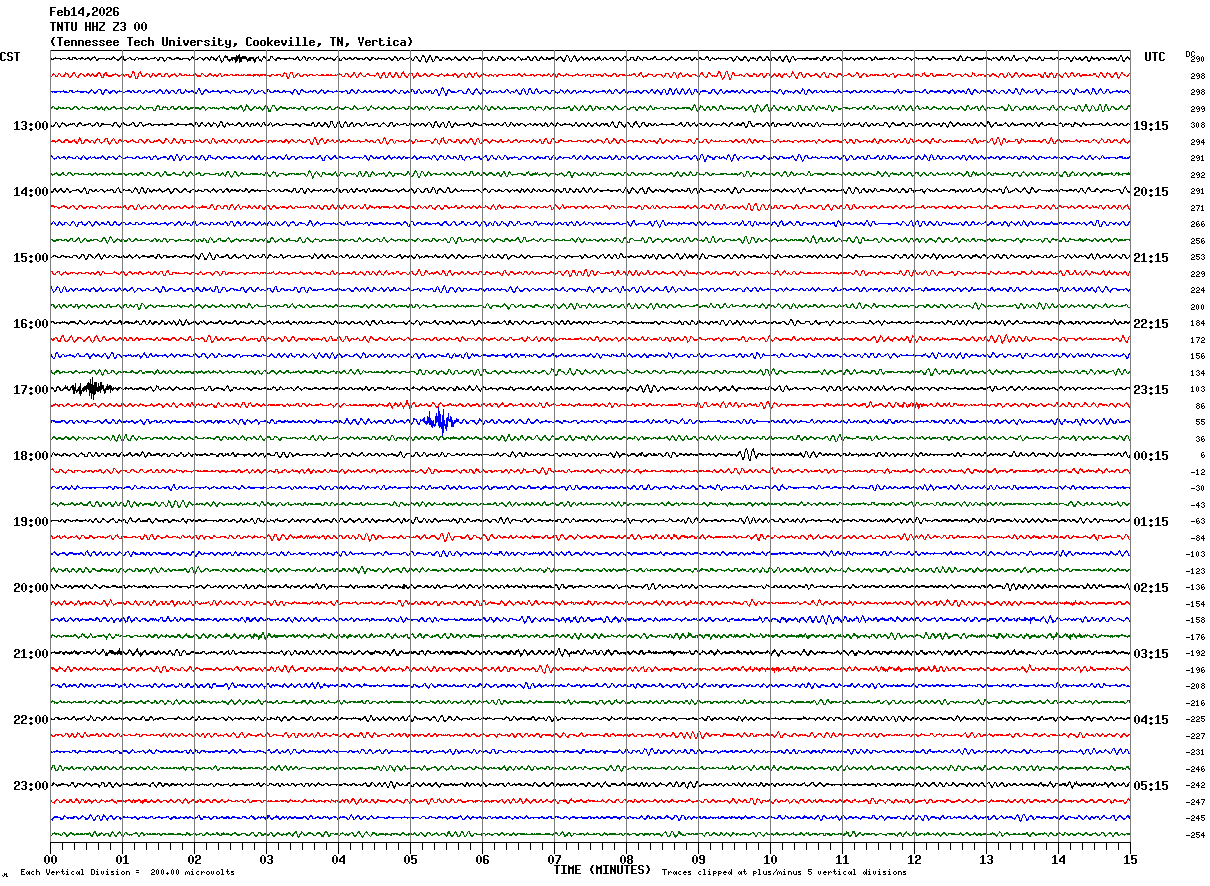This screenshot has height=886, width=1210.
Task: Click the DC value 55
Action: [x=1200, y=423]
